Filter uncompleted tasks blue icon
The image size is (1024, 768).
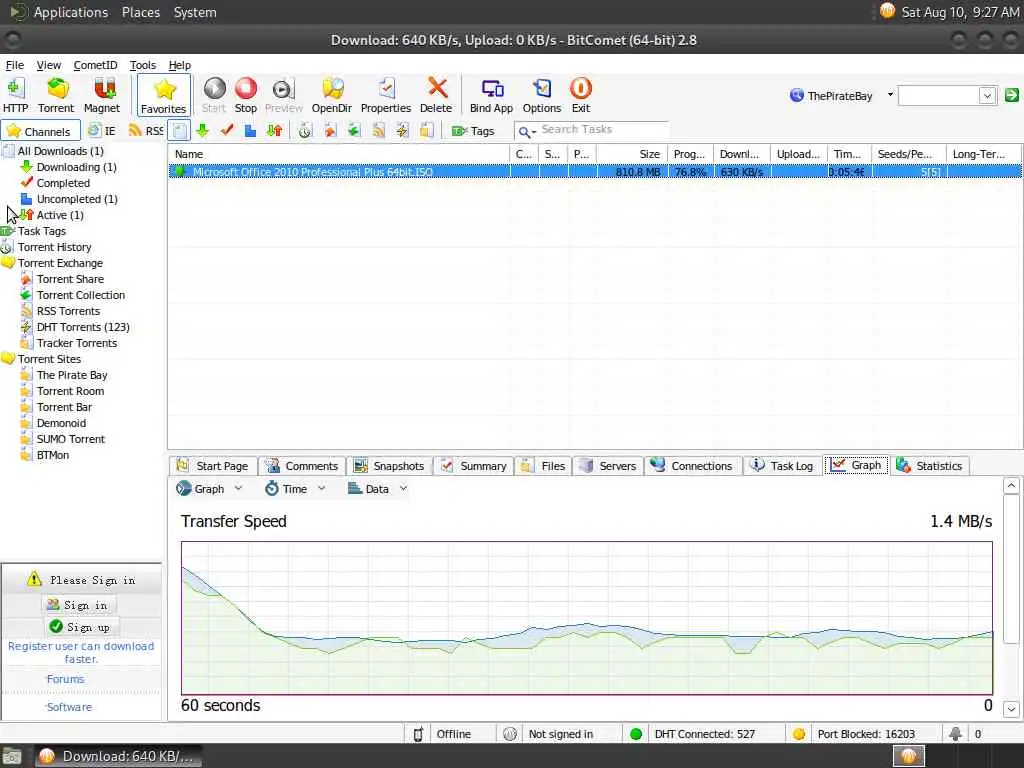tap(250, 131)
